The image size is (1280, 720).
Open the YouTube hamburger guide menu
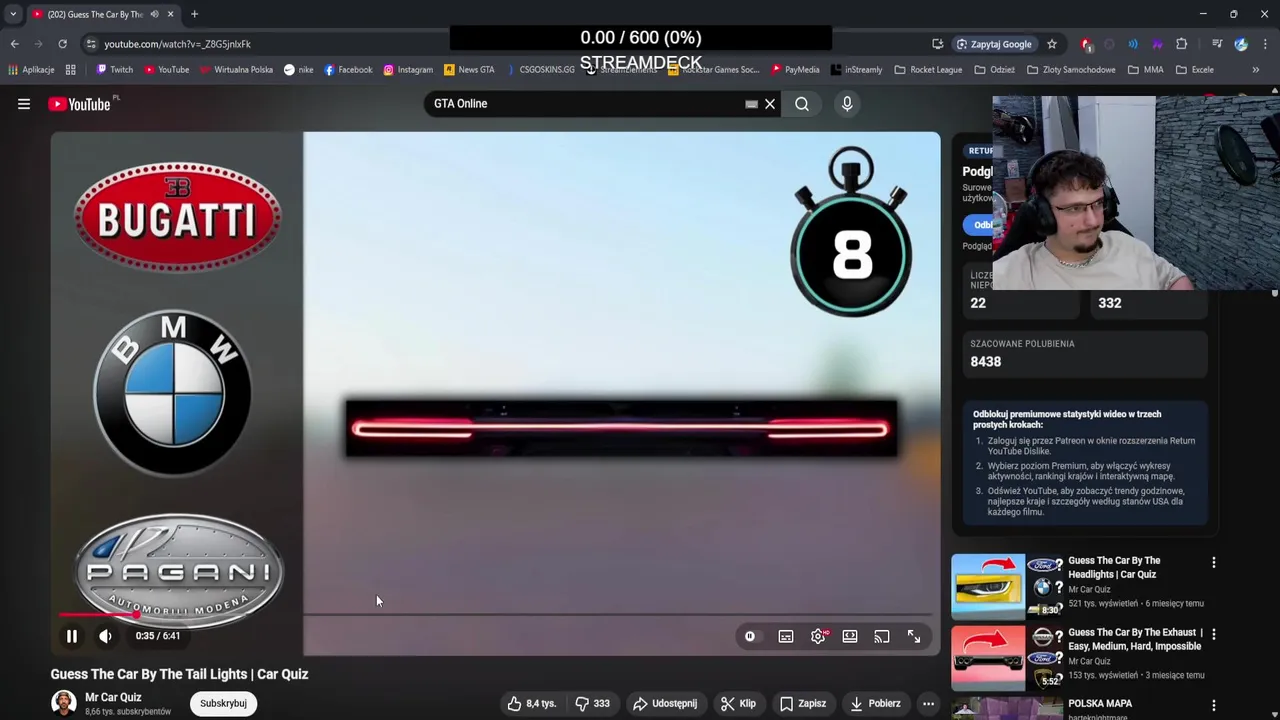pos(24,104)
